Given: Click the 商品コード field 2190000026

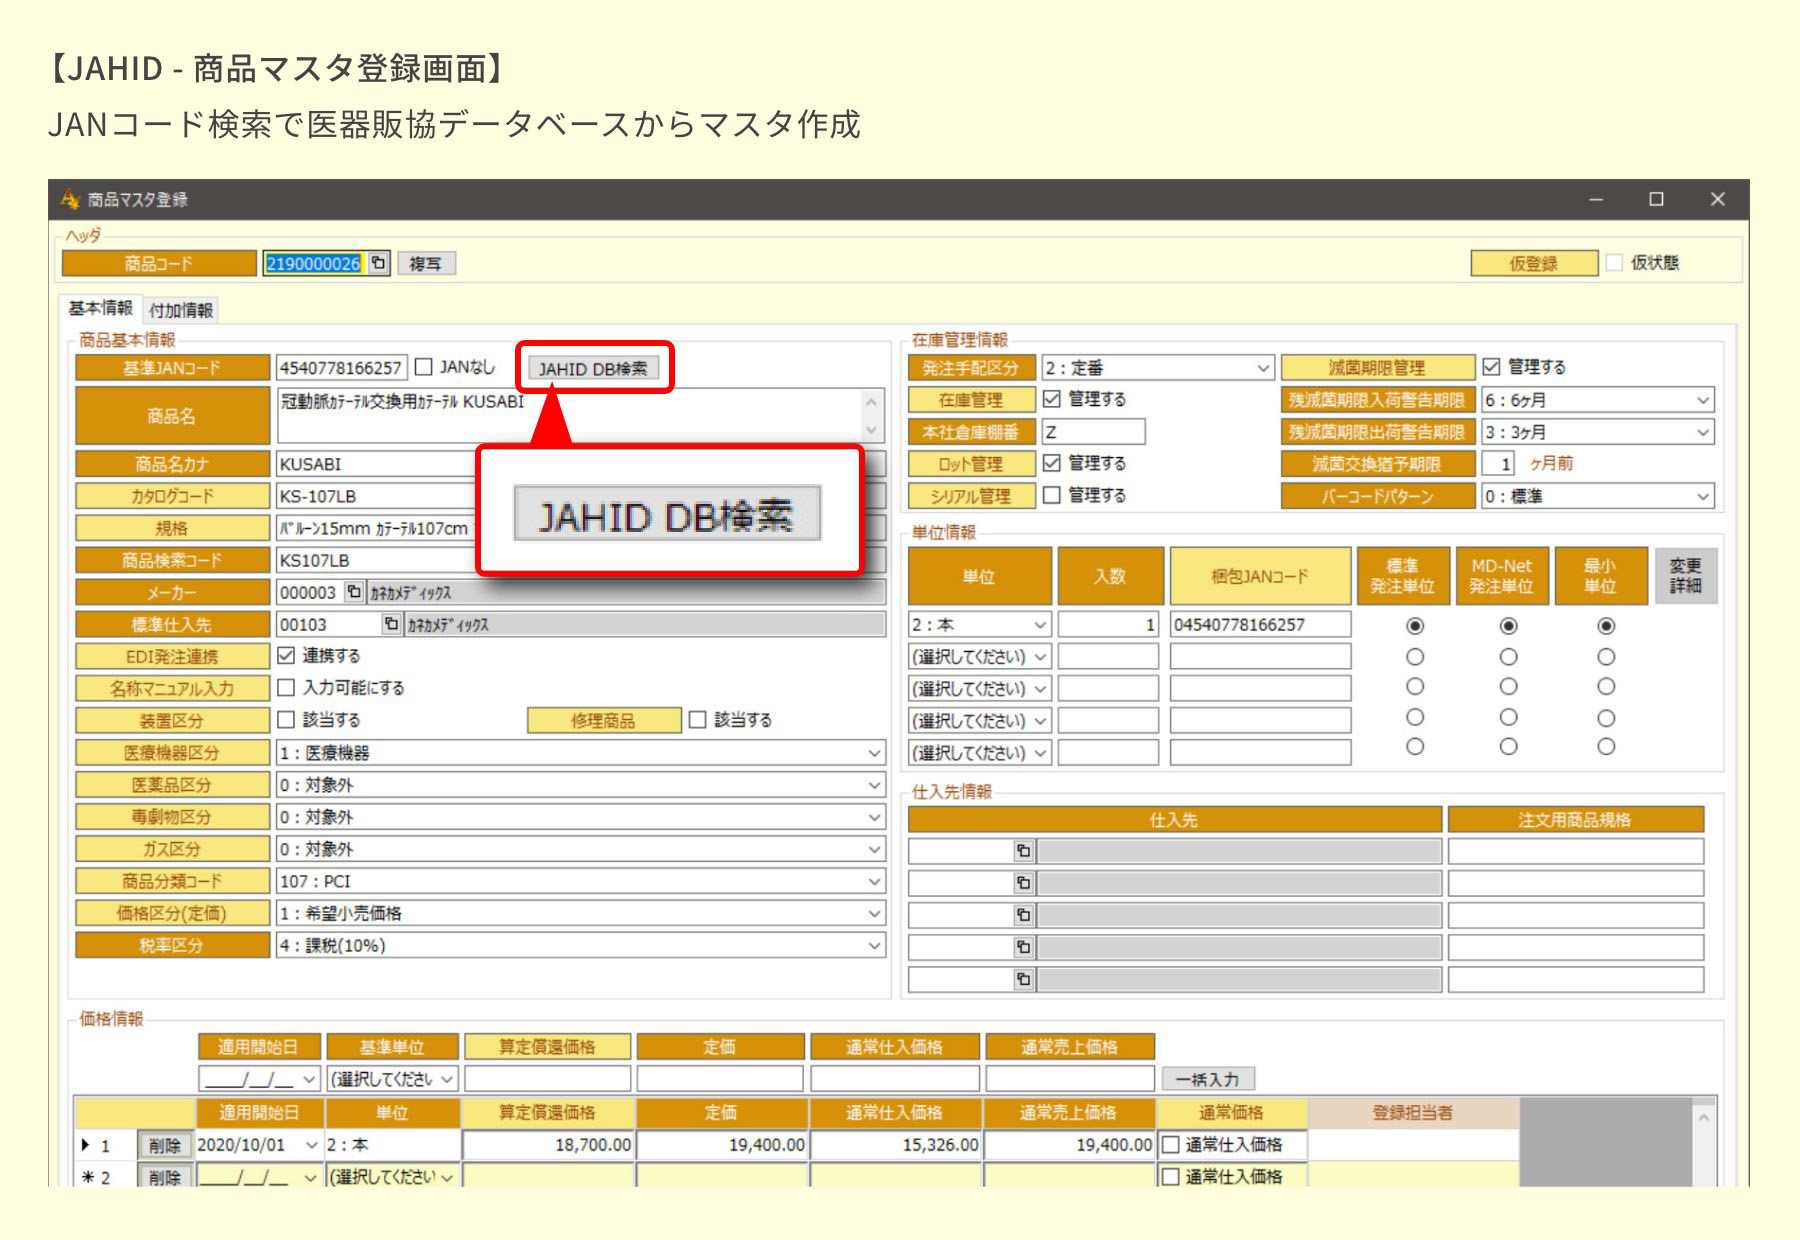Looking at the screenshot, I should 314,263.
